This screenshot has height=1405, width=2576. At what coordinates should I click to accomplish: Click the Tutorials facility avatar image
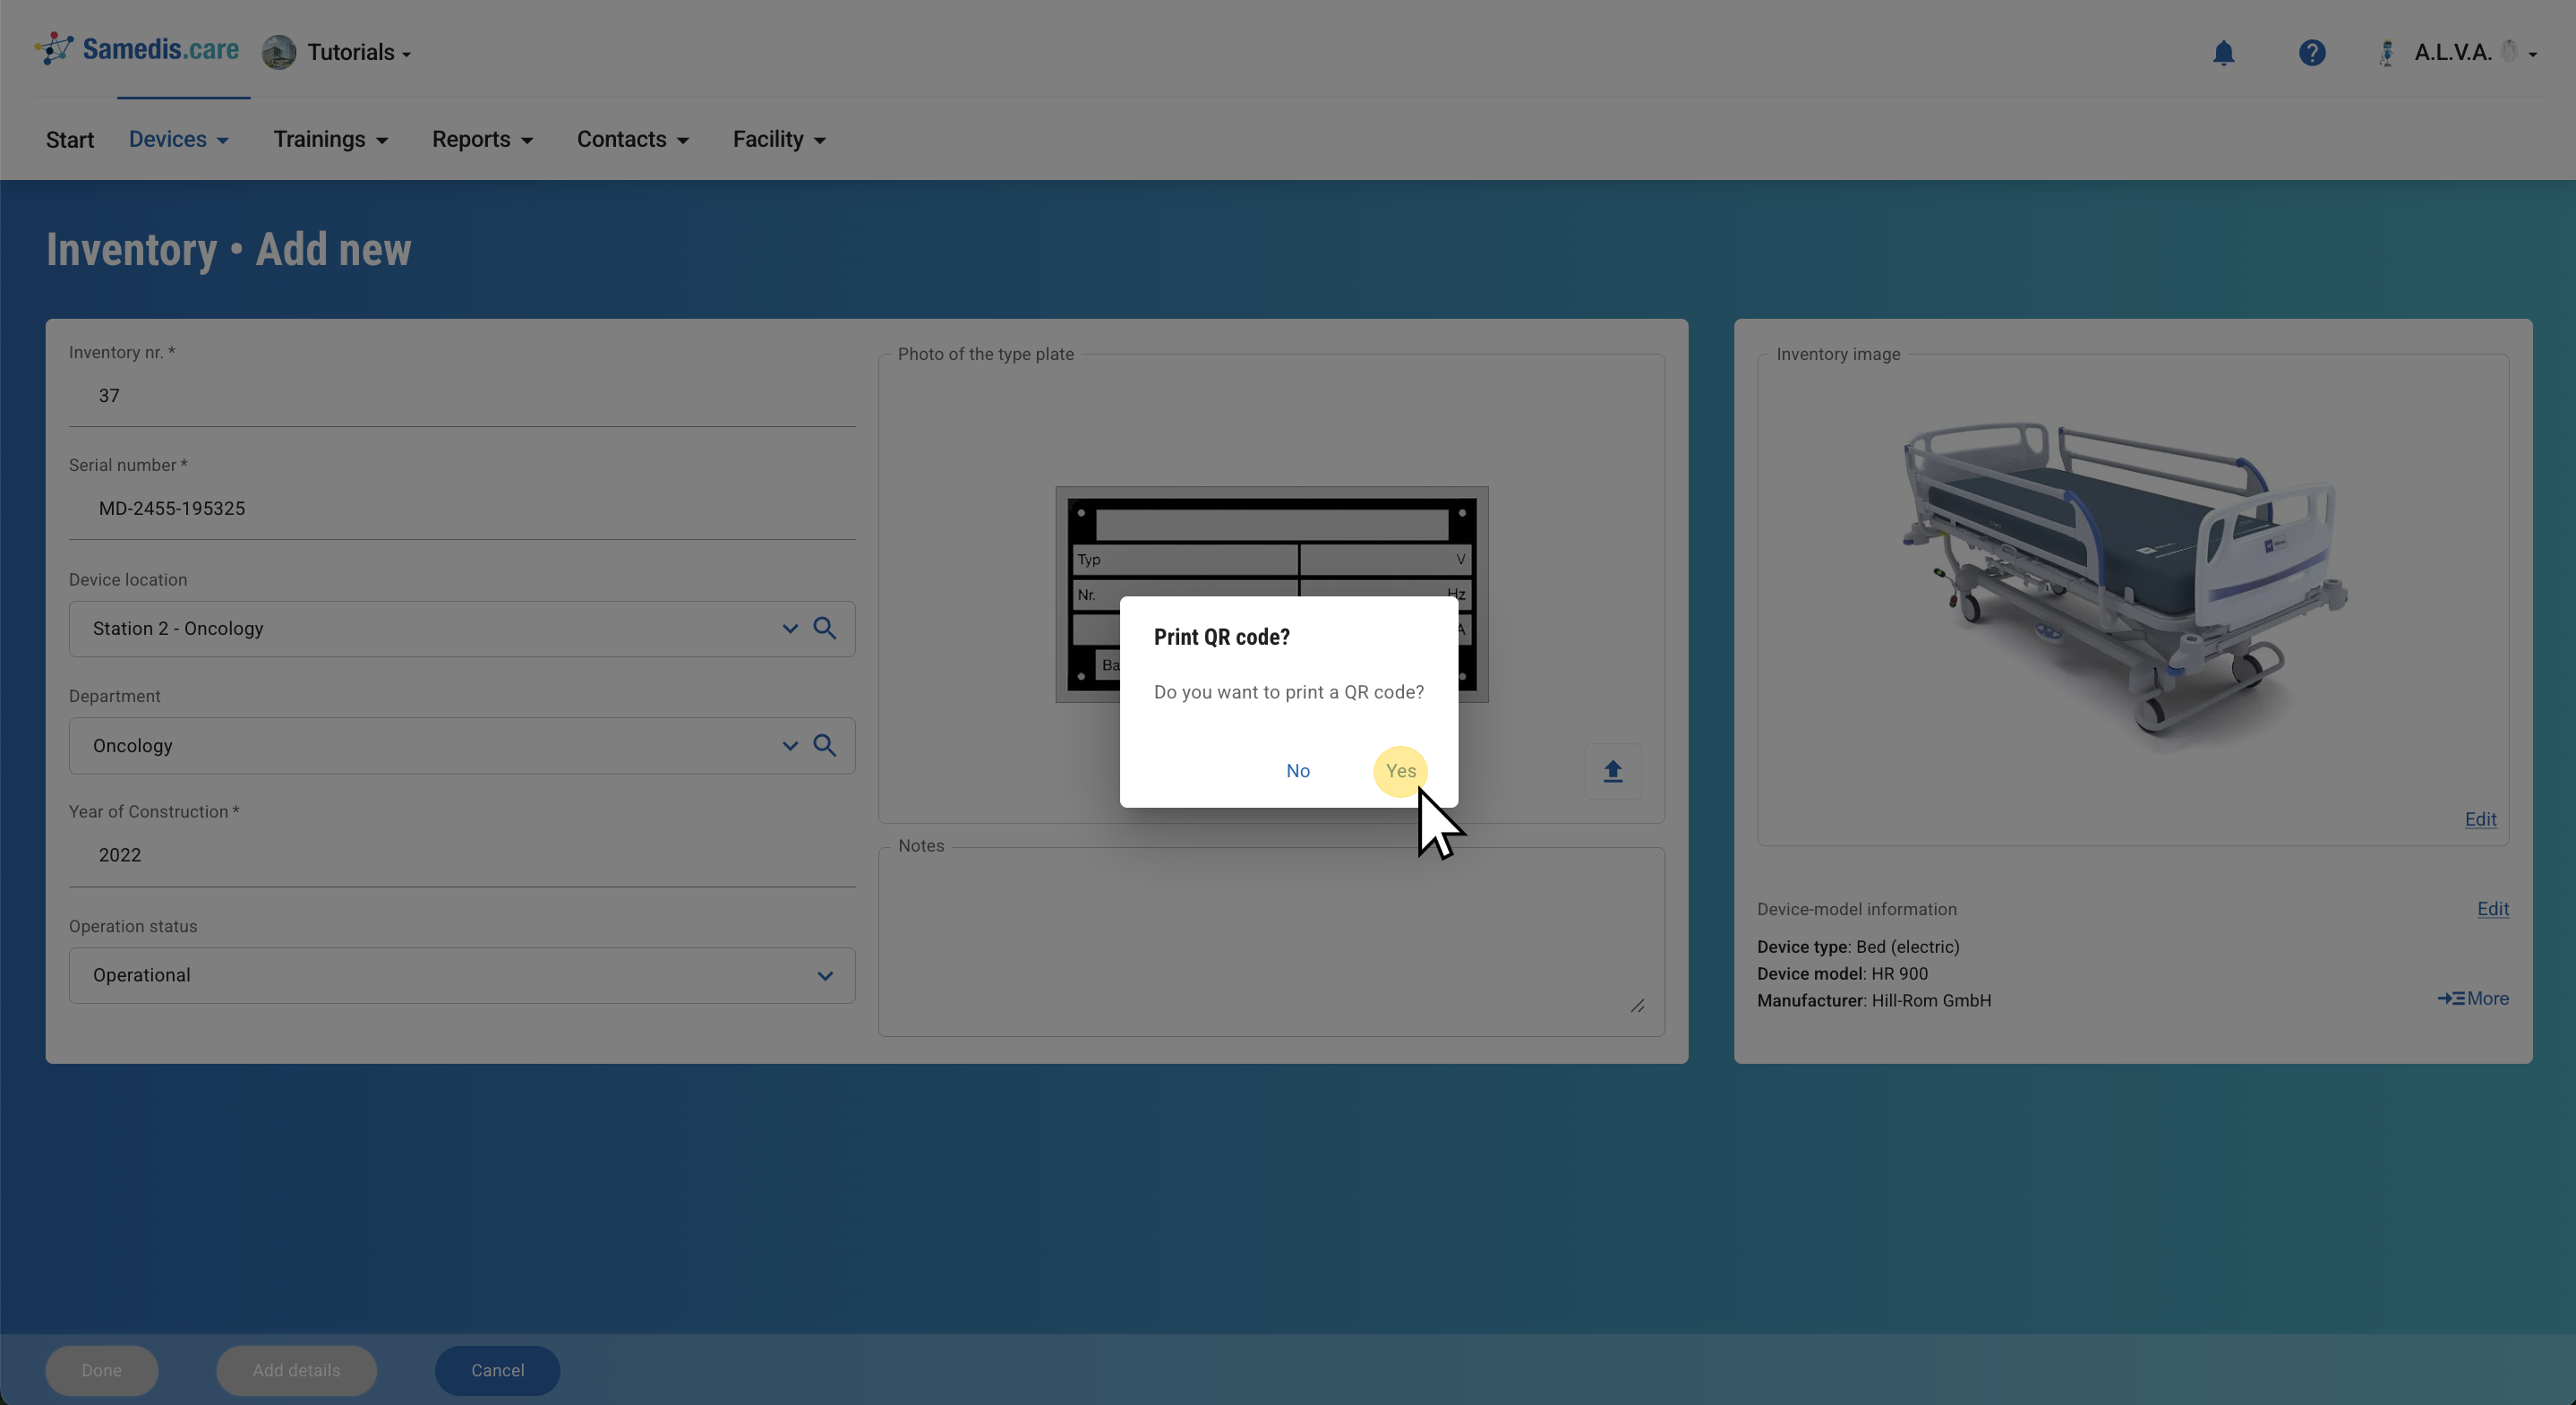point(279,52)
